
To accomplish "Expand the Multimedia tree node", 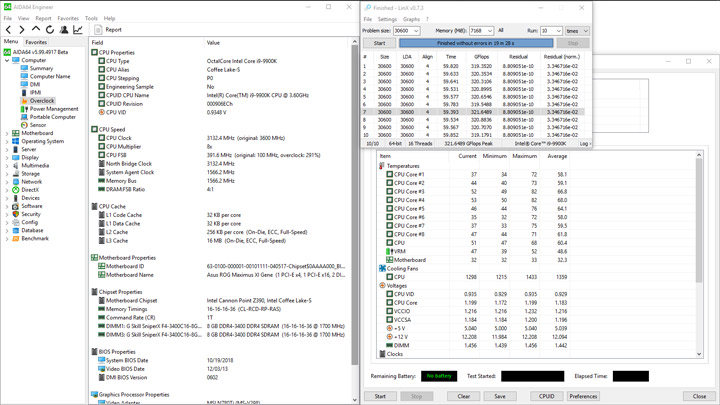I will (x=7, y=165).
